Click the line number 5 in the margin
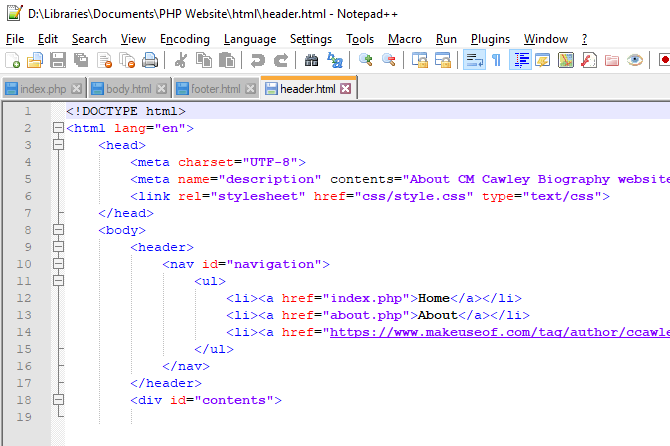The height and width of the screenshot is (446, 670). point(28,179)
